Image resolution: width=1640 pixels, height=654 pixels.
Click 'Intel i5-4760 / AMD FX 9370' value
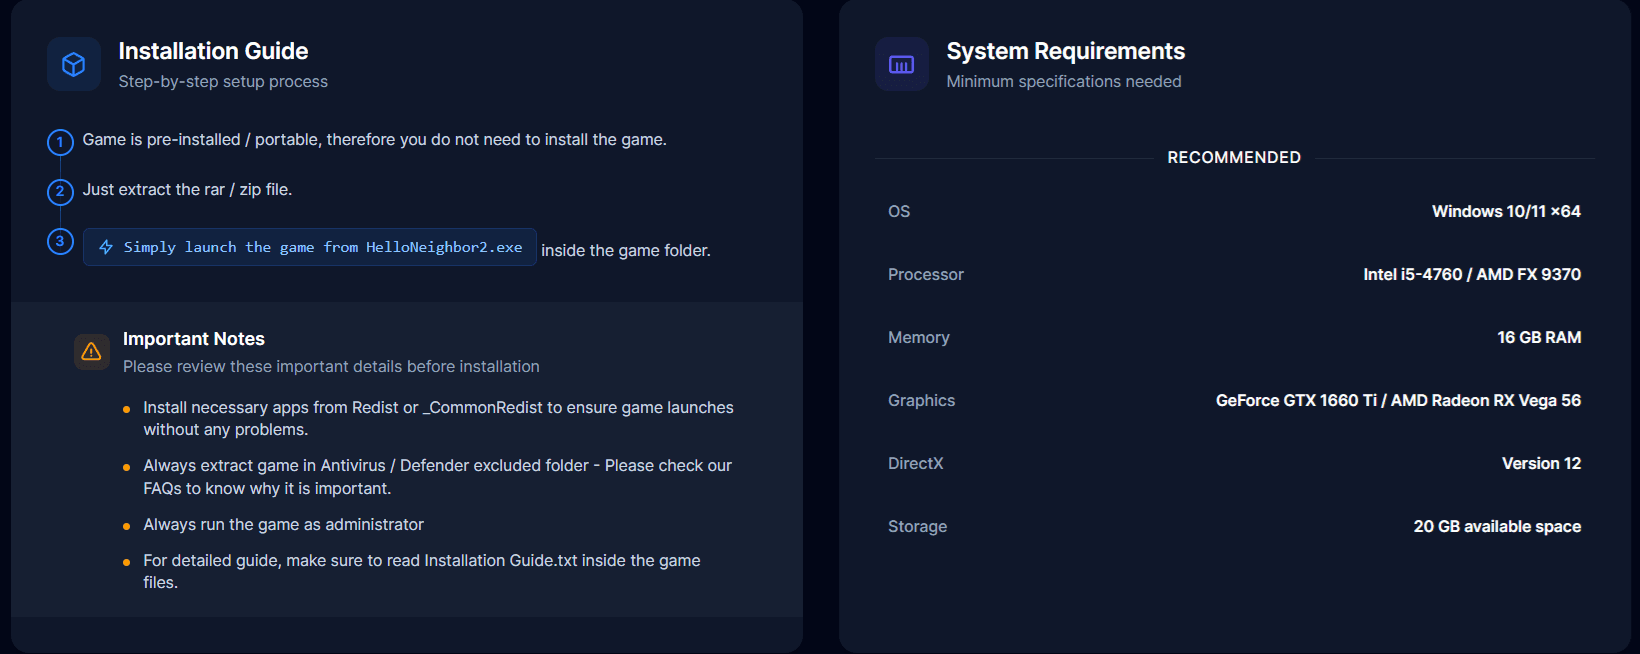coord(1472,275)
